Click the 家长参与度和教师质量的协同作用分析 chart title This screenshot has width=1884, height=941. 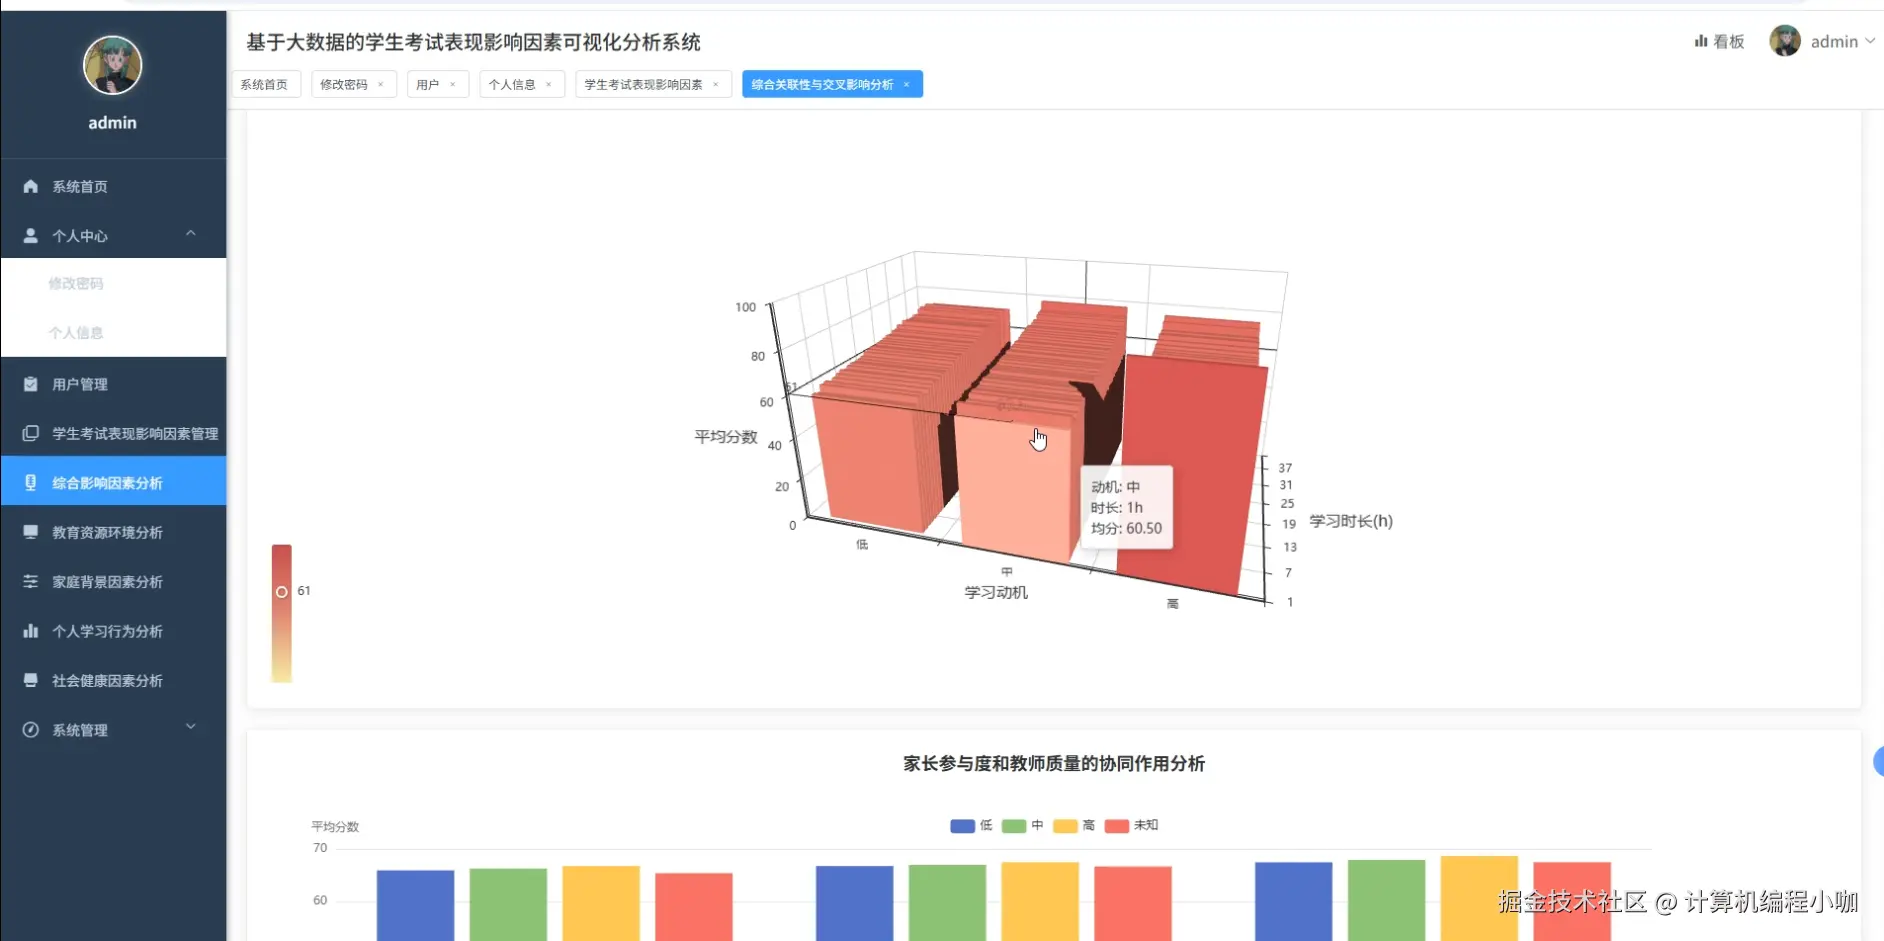(1054, 764)
